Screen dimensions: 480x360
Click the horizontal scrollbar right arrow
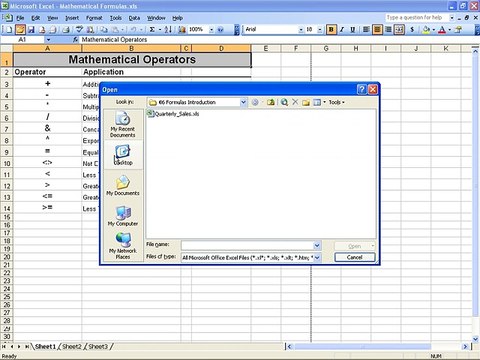465,347
